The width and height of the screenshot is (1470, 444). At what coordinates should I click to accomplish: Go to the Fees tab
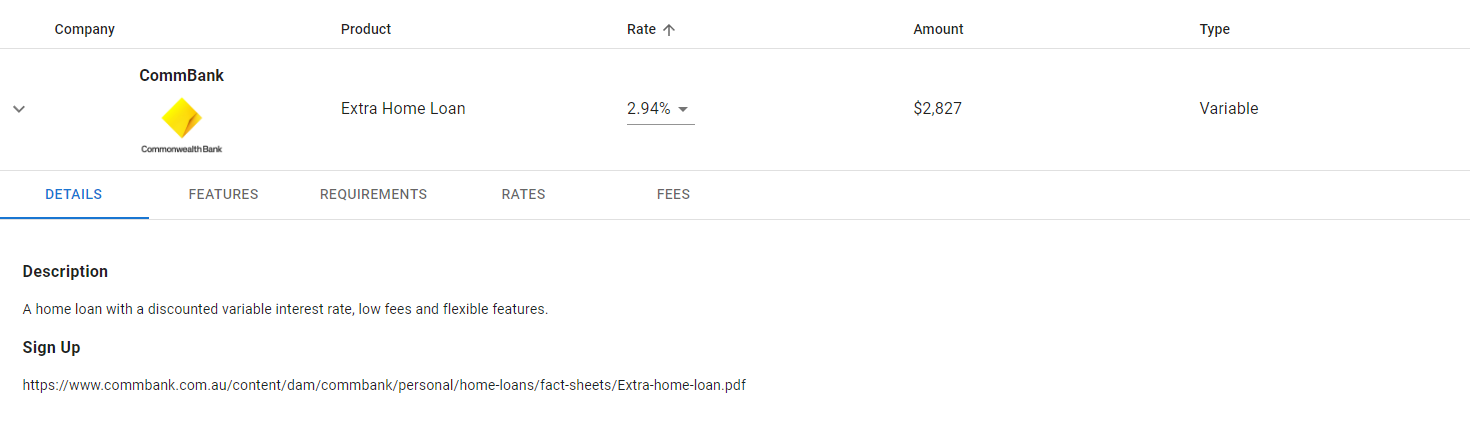[673, 194]
